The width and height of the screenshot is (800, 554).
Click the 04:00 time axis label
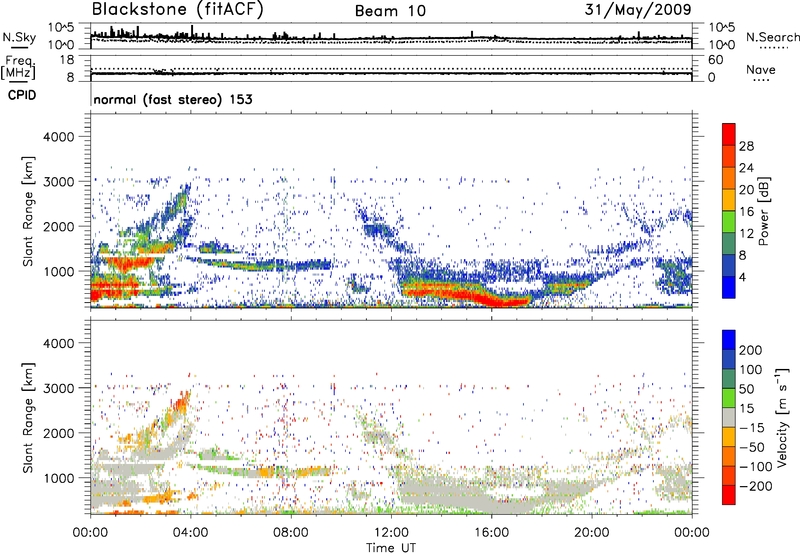click(191, 532)
